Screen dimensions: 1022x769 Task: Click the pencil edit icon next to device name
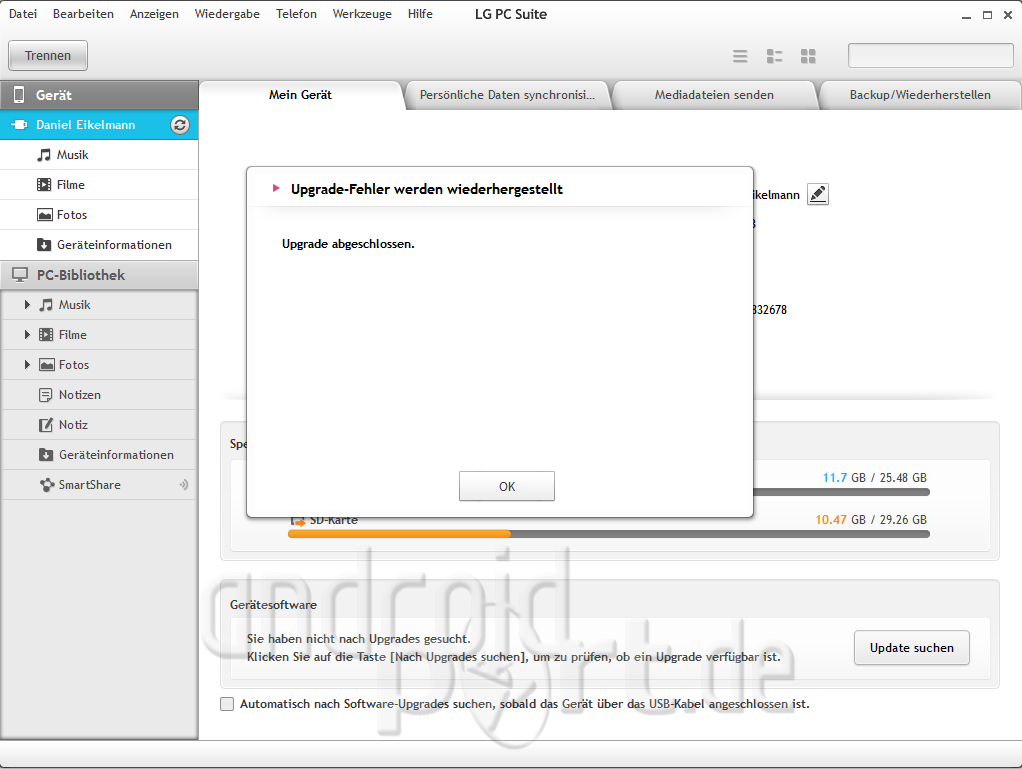818,194
